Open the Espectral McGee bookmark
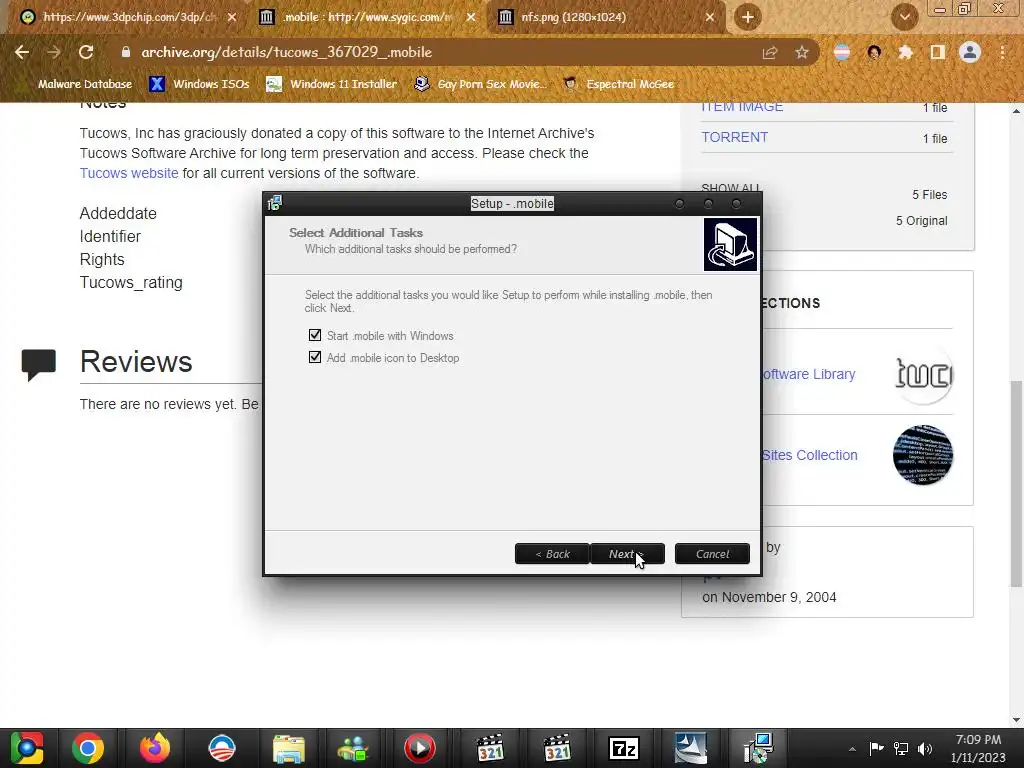Viewport: 1024px width, 768px height. point(618,84)
